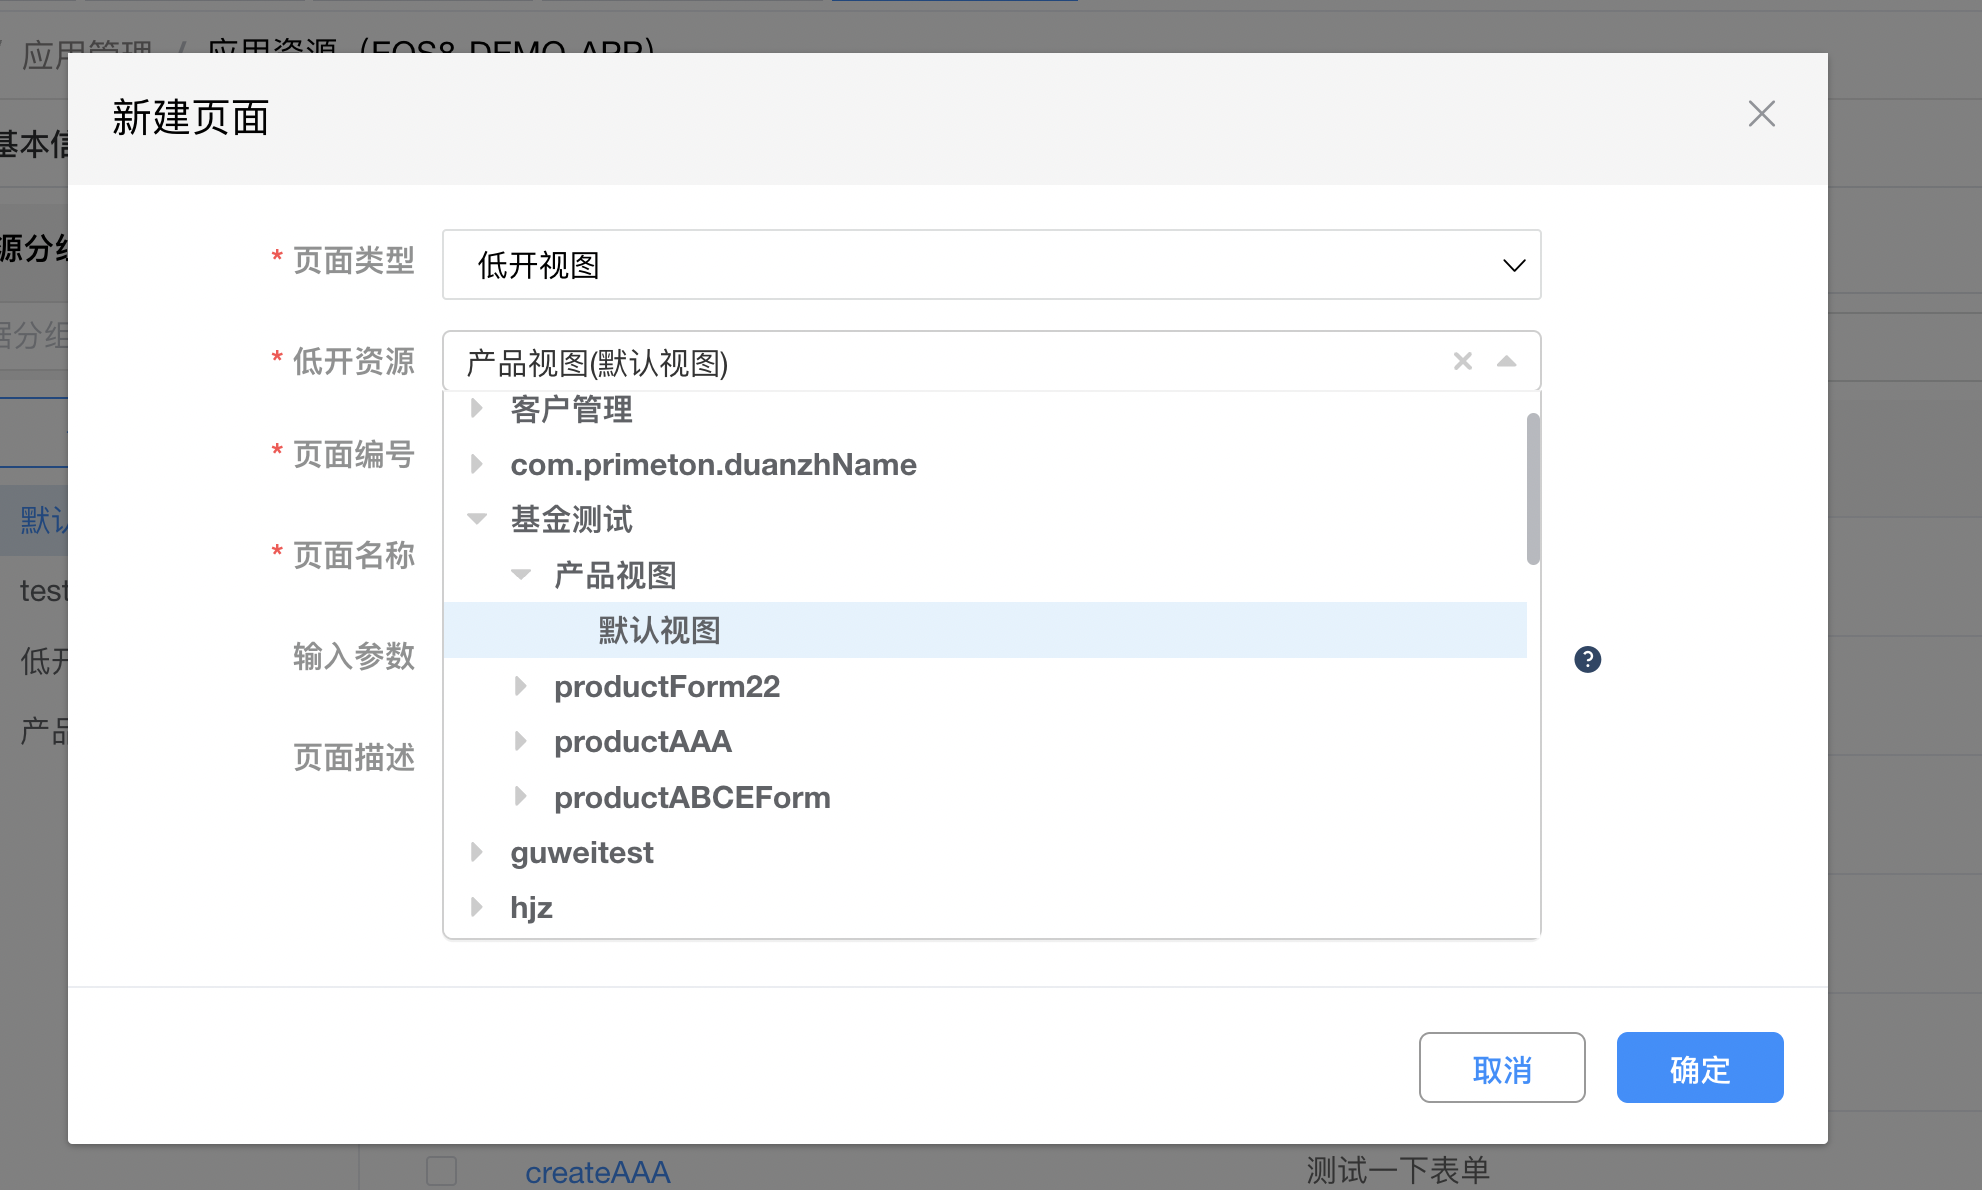Viewport: 1982px width, 1190px height.
Task: Collapse the 低开资源 dropdown with up arrow
Action: [x=1506, y=361]
